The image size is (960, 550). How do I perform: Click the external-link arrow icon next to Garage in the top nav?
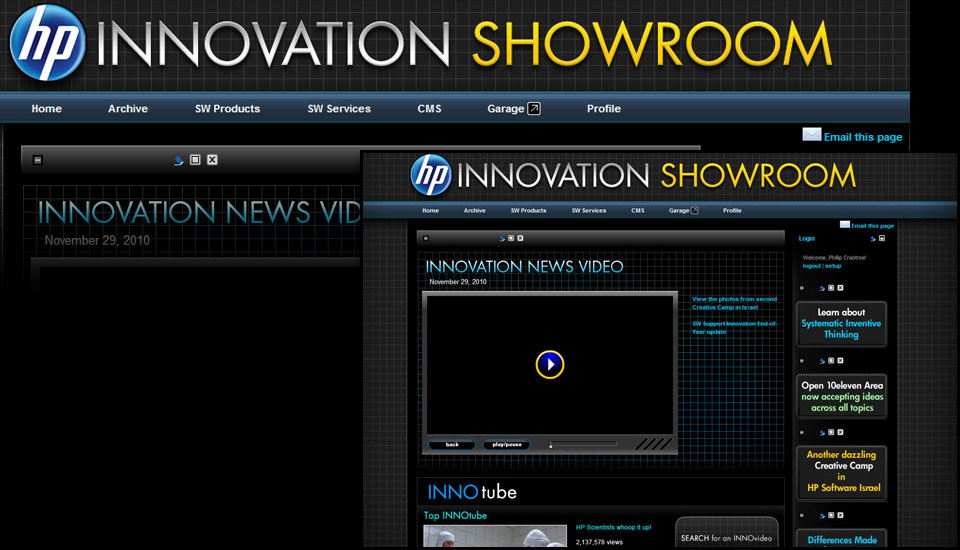coord(533,109)
